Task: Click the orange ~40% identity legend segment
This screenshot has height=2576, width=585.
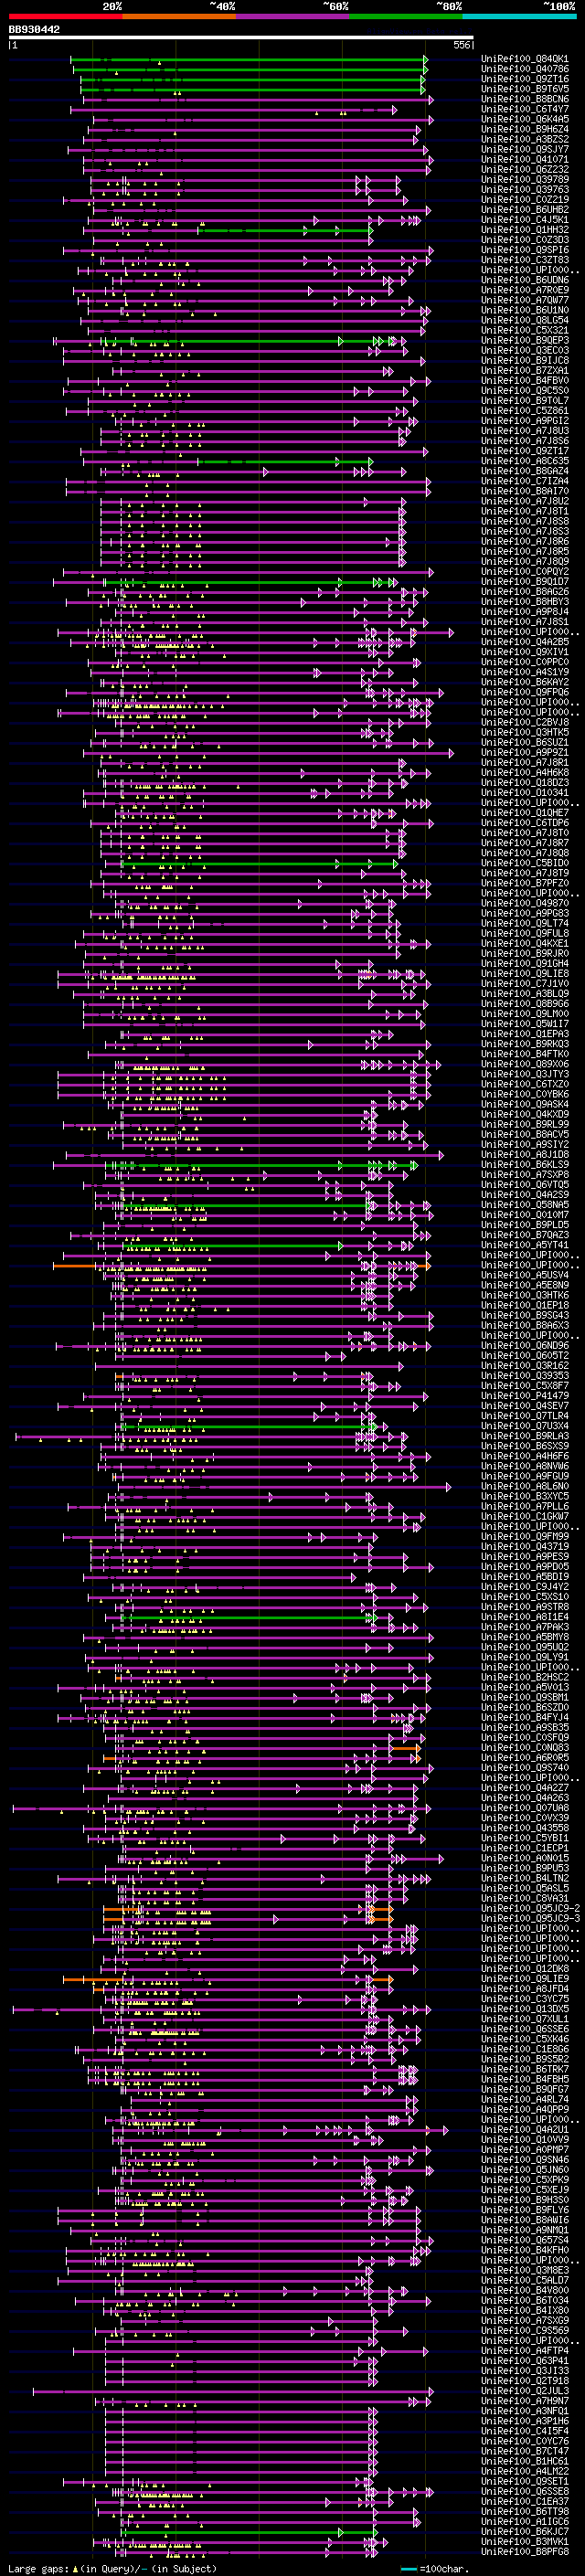Action: (179, 17)
